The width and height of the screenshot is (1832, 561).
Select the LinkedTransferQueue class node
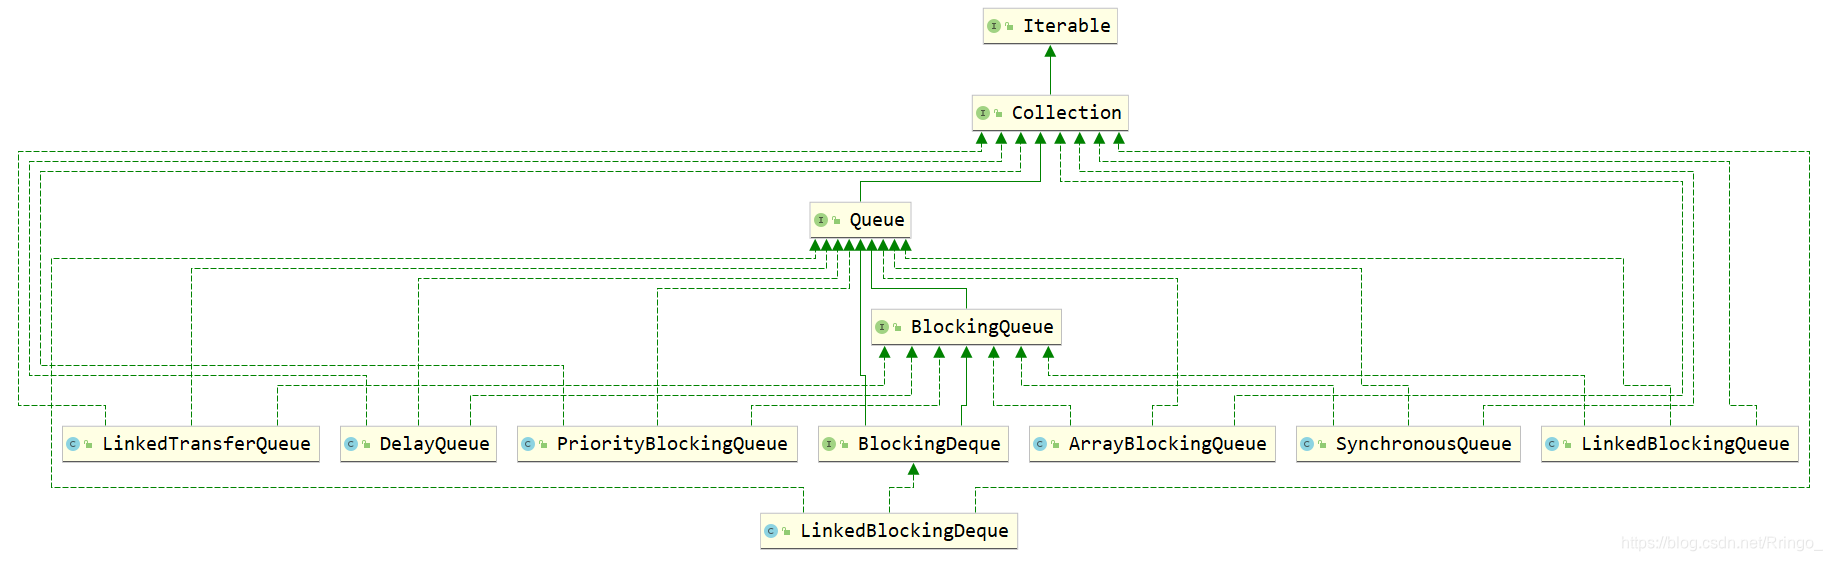pos(191,444)
